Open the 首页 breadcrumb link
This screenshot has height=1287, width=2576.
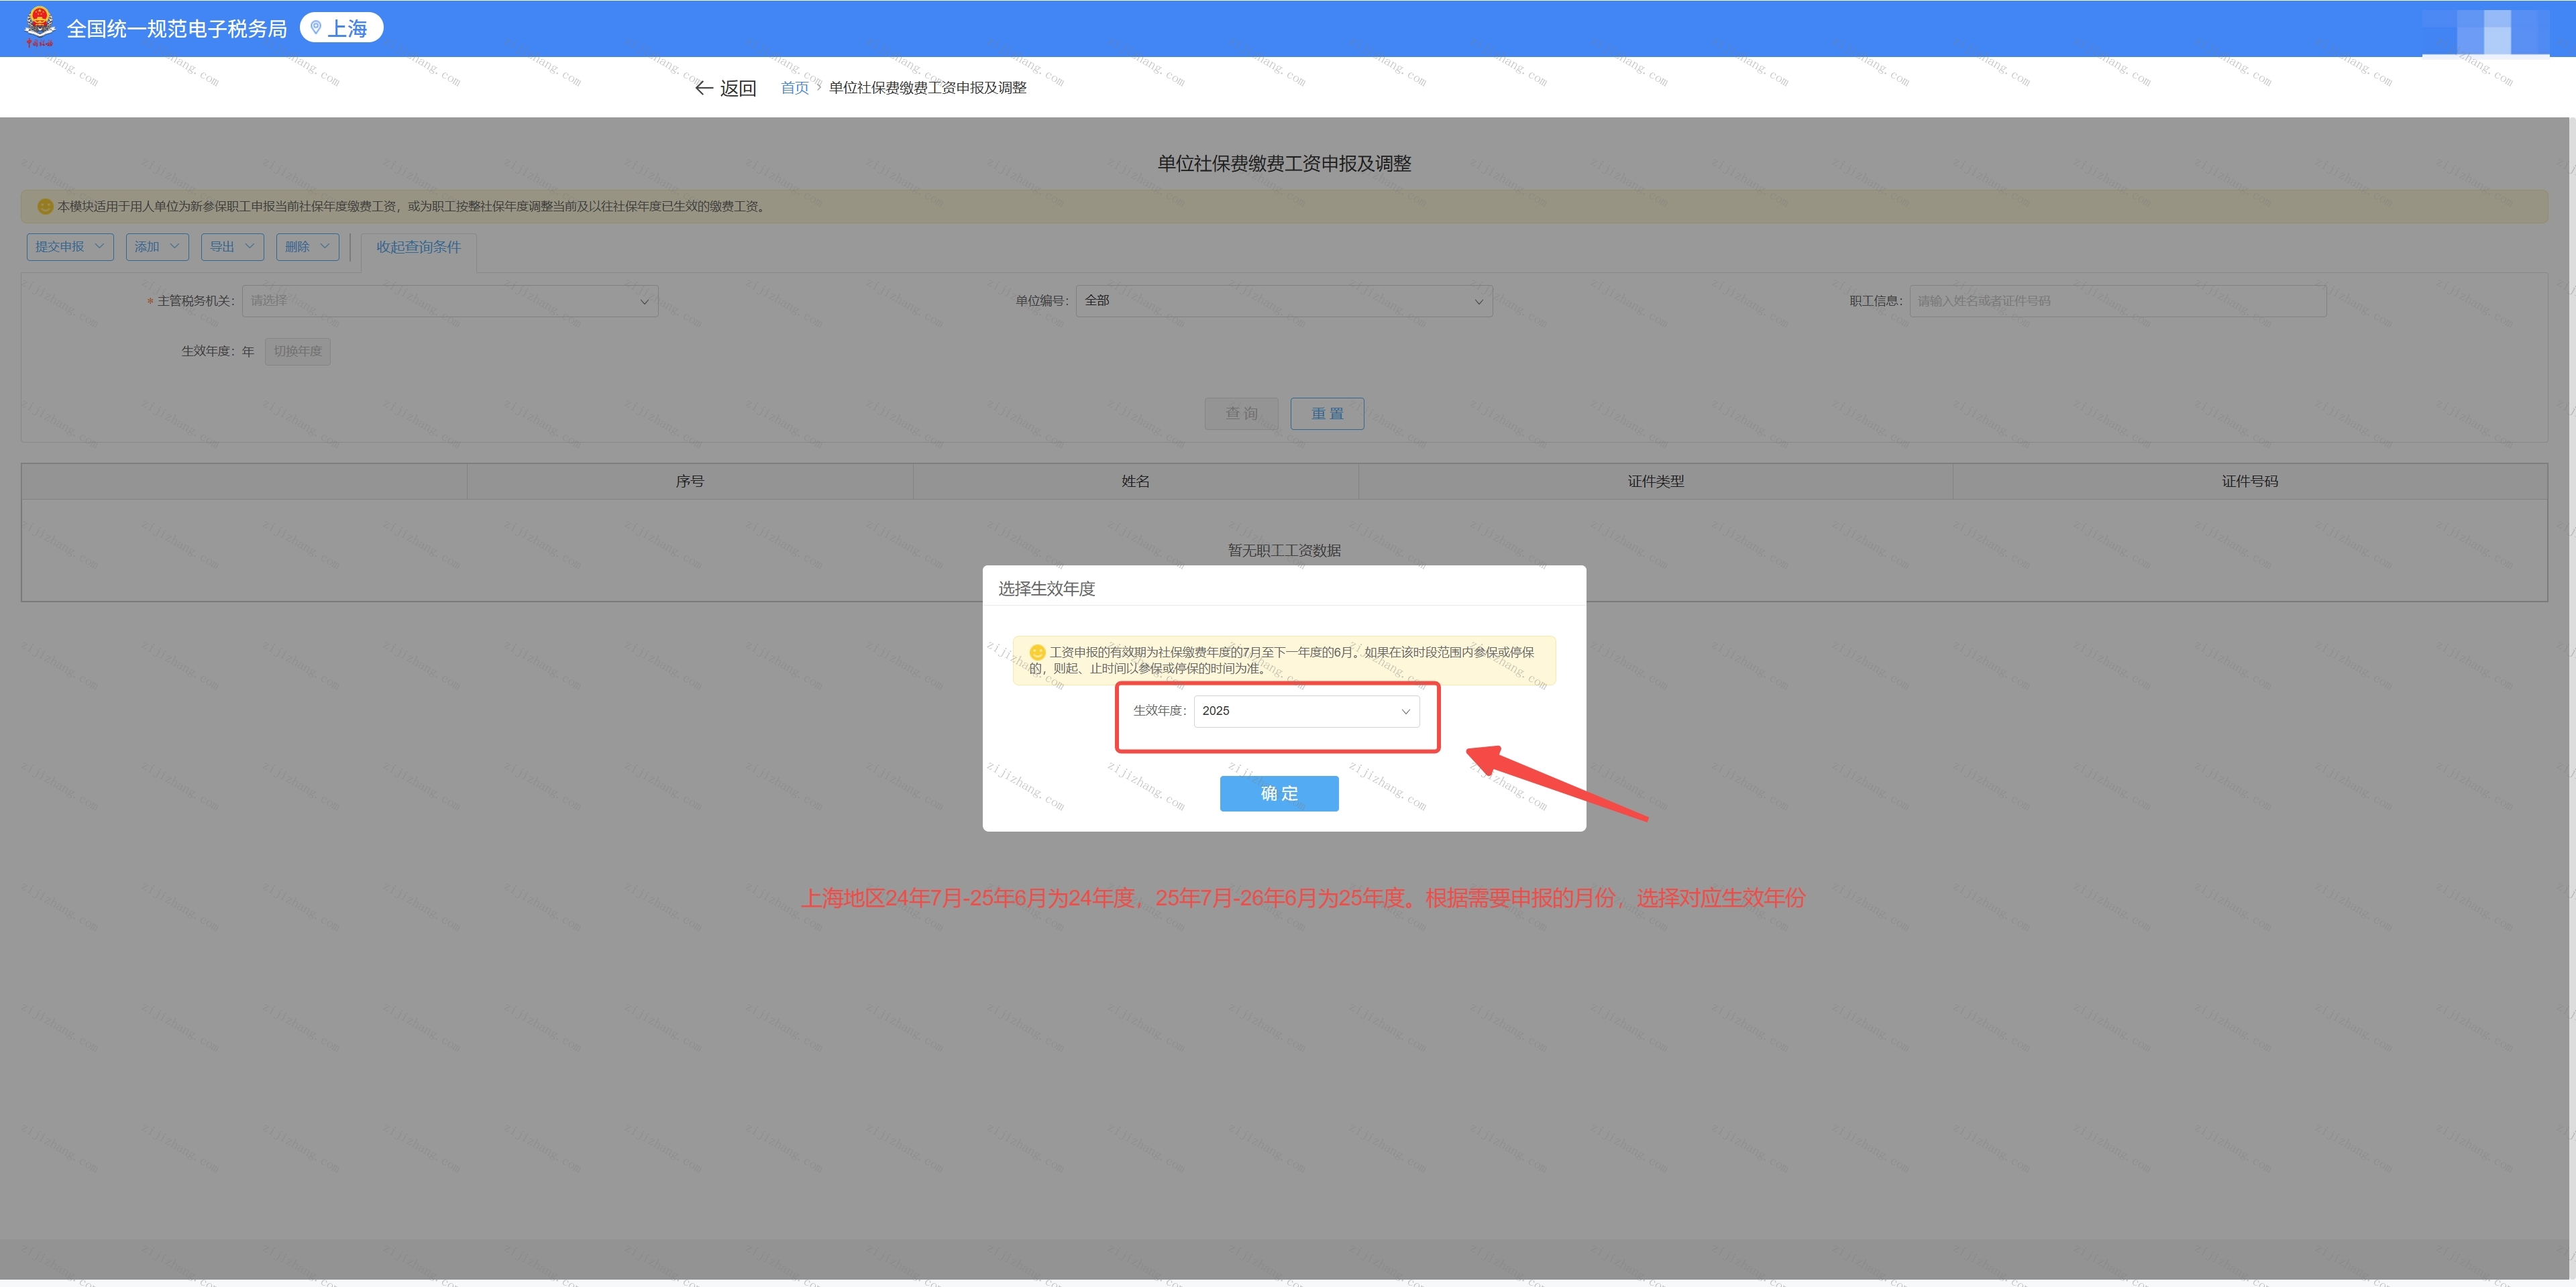pyautogui.click(x=795, y=88)
